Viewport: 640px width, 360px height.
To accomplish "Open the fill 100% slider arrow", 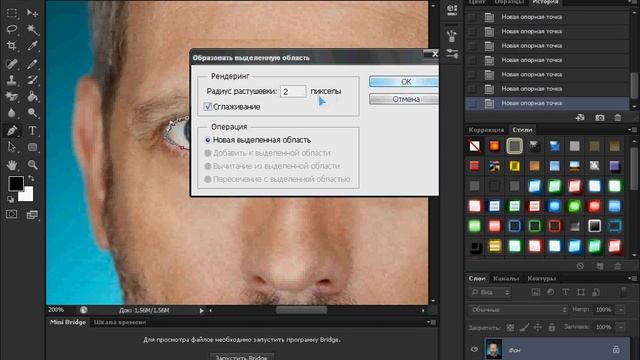I will point(621,327).
